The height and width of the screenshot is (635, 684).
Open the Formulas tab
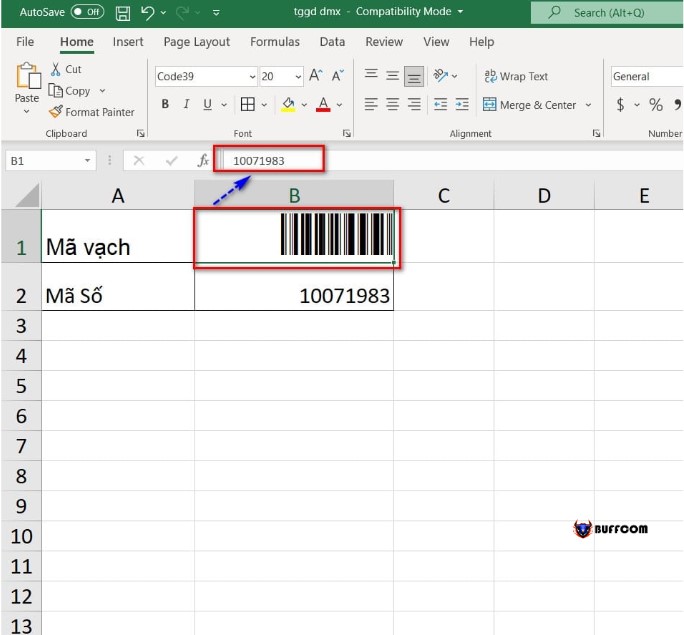pos(275,42)
